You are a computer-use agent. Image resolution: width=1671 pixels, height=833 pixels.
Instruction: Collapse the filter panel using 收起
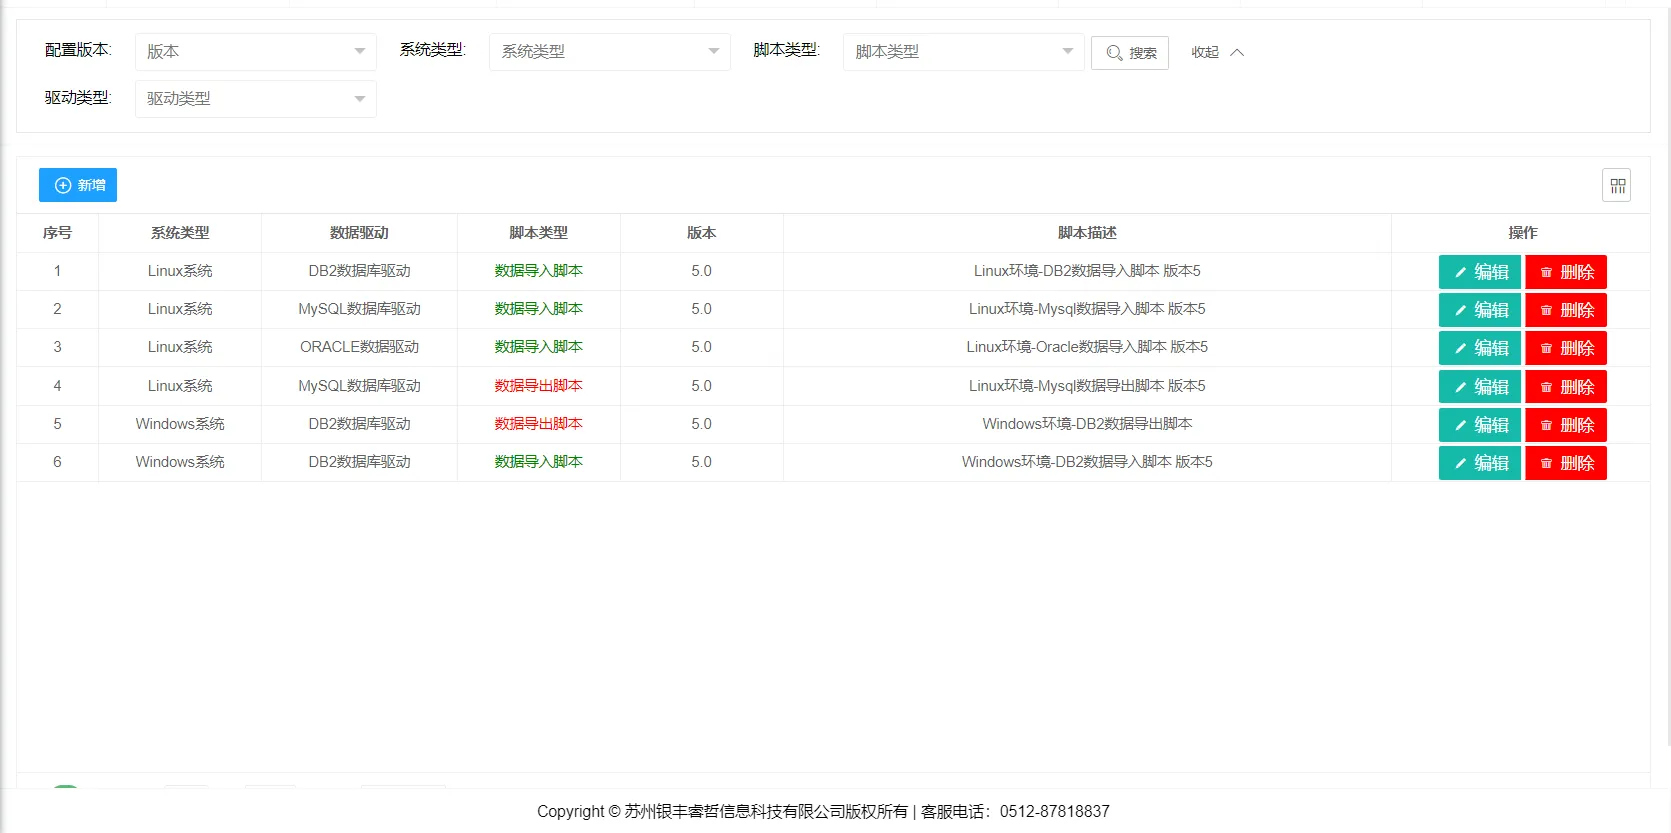(x=1217, y=53)
